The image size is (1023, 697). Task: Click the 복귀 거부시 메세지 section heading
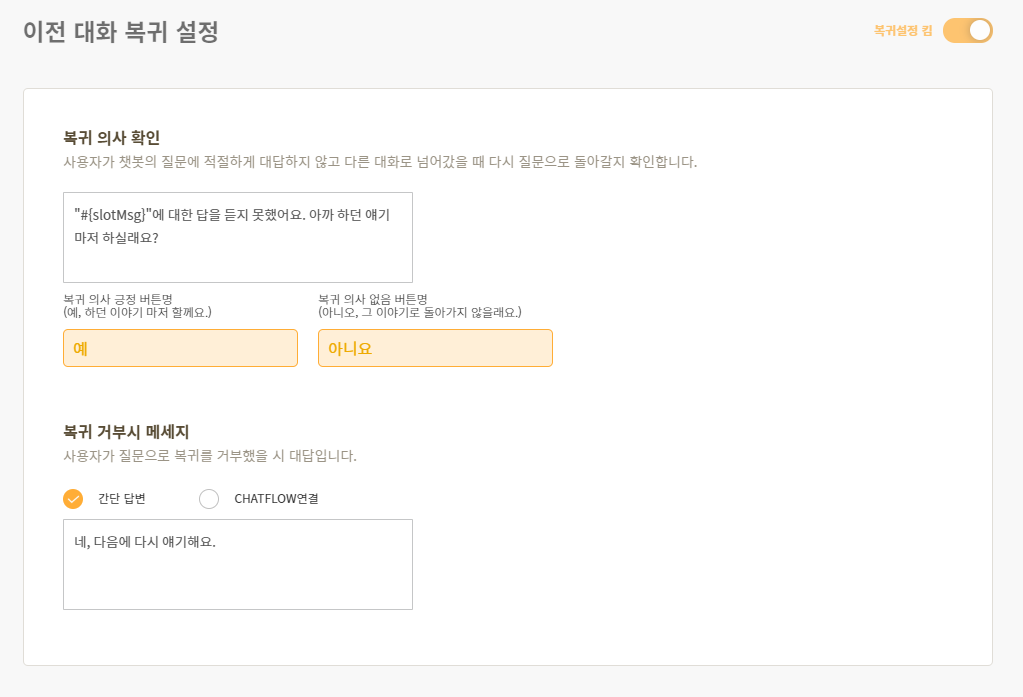point(126,431)
